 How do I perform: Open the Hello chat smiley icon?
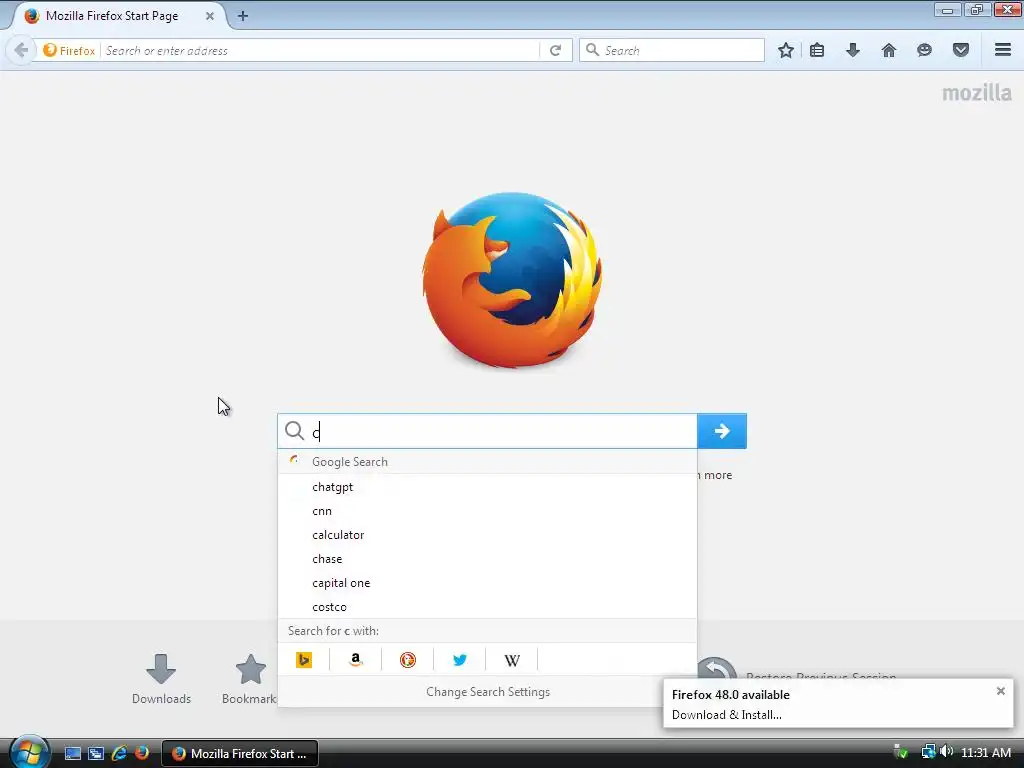point(924,50)
